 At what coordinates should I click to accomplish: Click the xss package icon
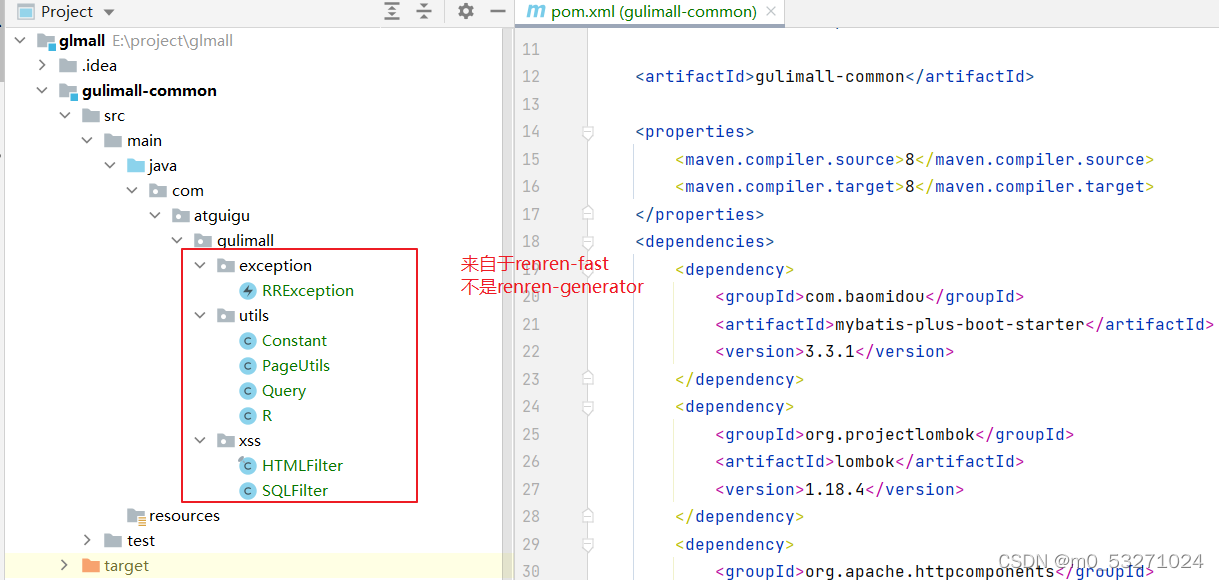[226, 441]
